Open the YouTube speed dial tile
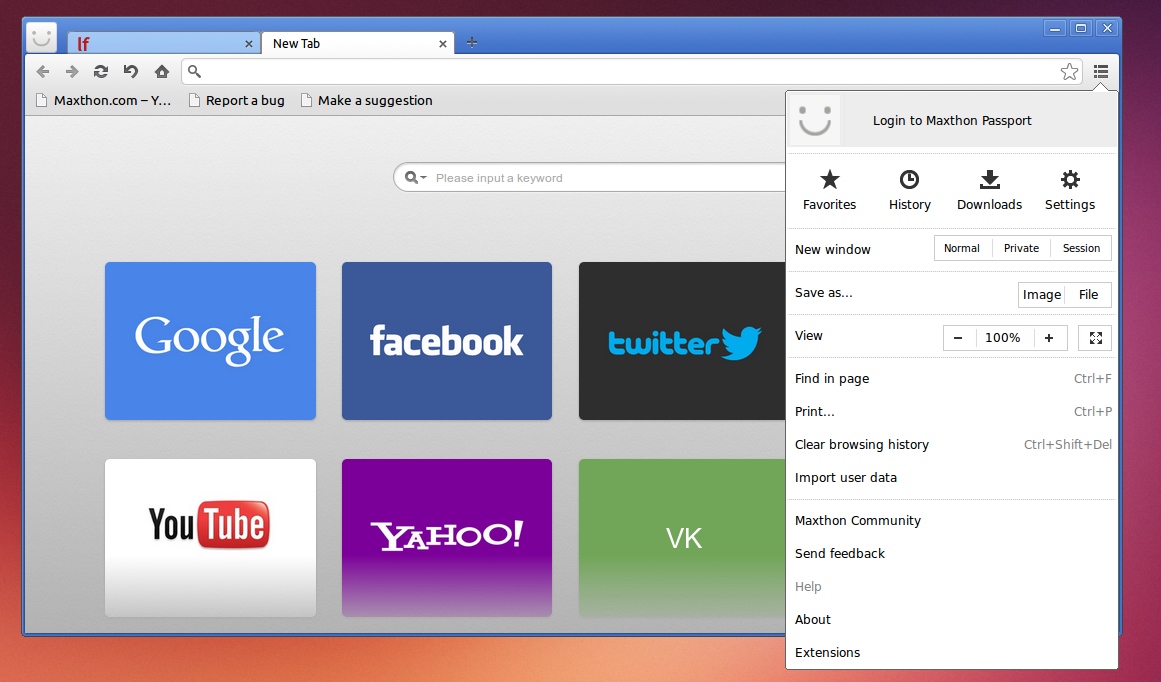The width and height of the screenshot is (1161, 682). (x=210, y=538)
